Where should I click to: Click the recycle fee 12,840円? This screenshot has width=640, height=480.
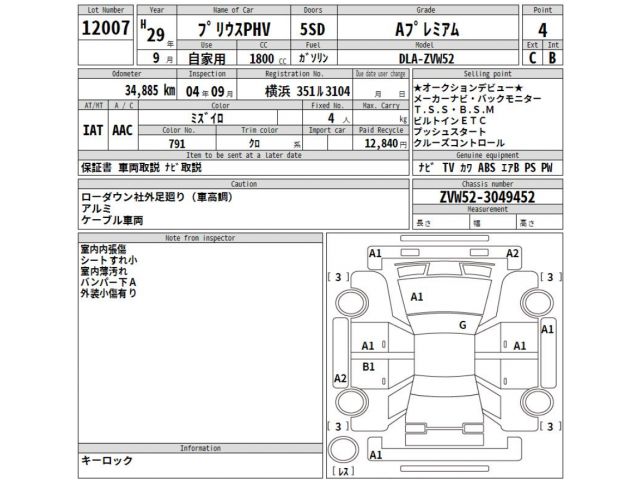[385, 143]
